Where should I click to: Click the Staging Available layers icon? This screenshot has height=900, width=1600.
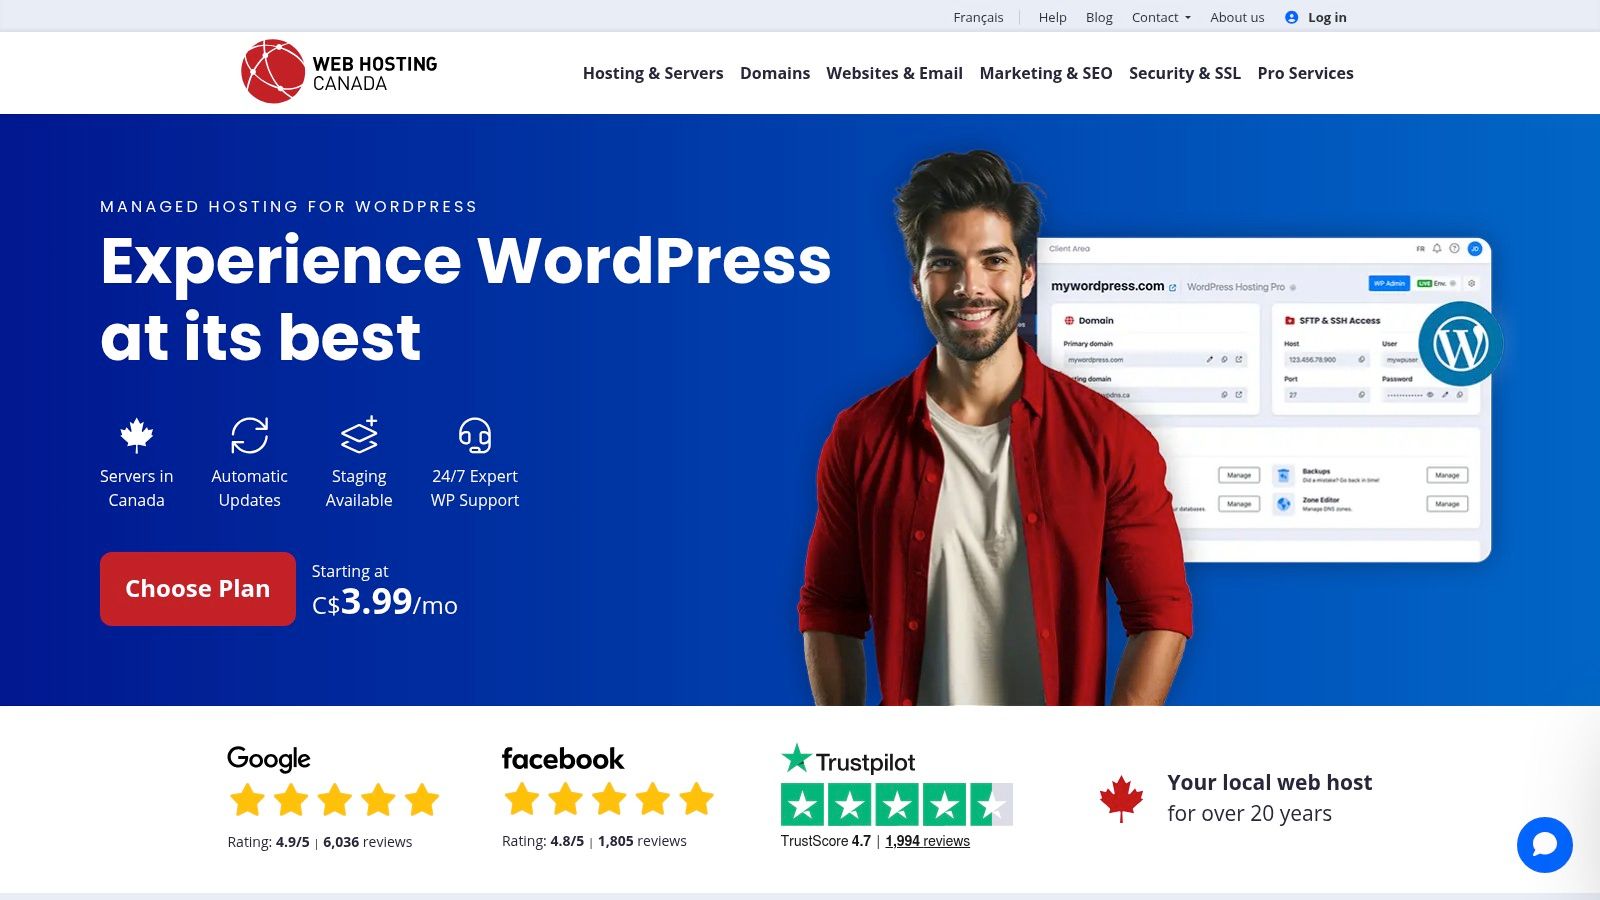pyautogui.click(x=359, y=434)
